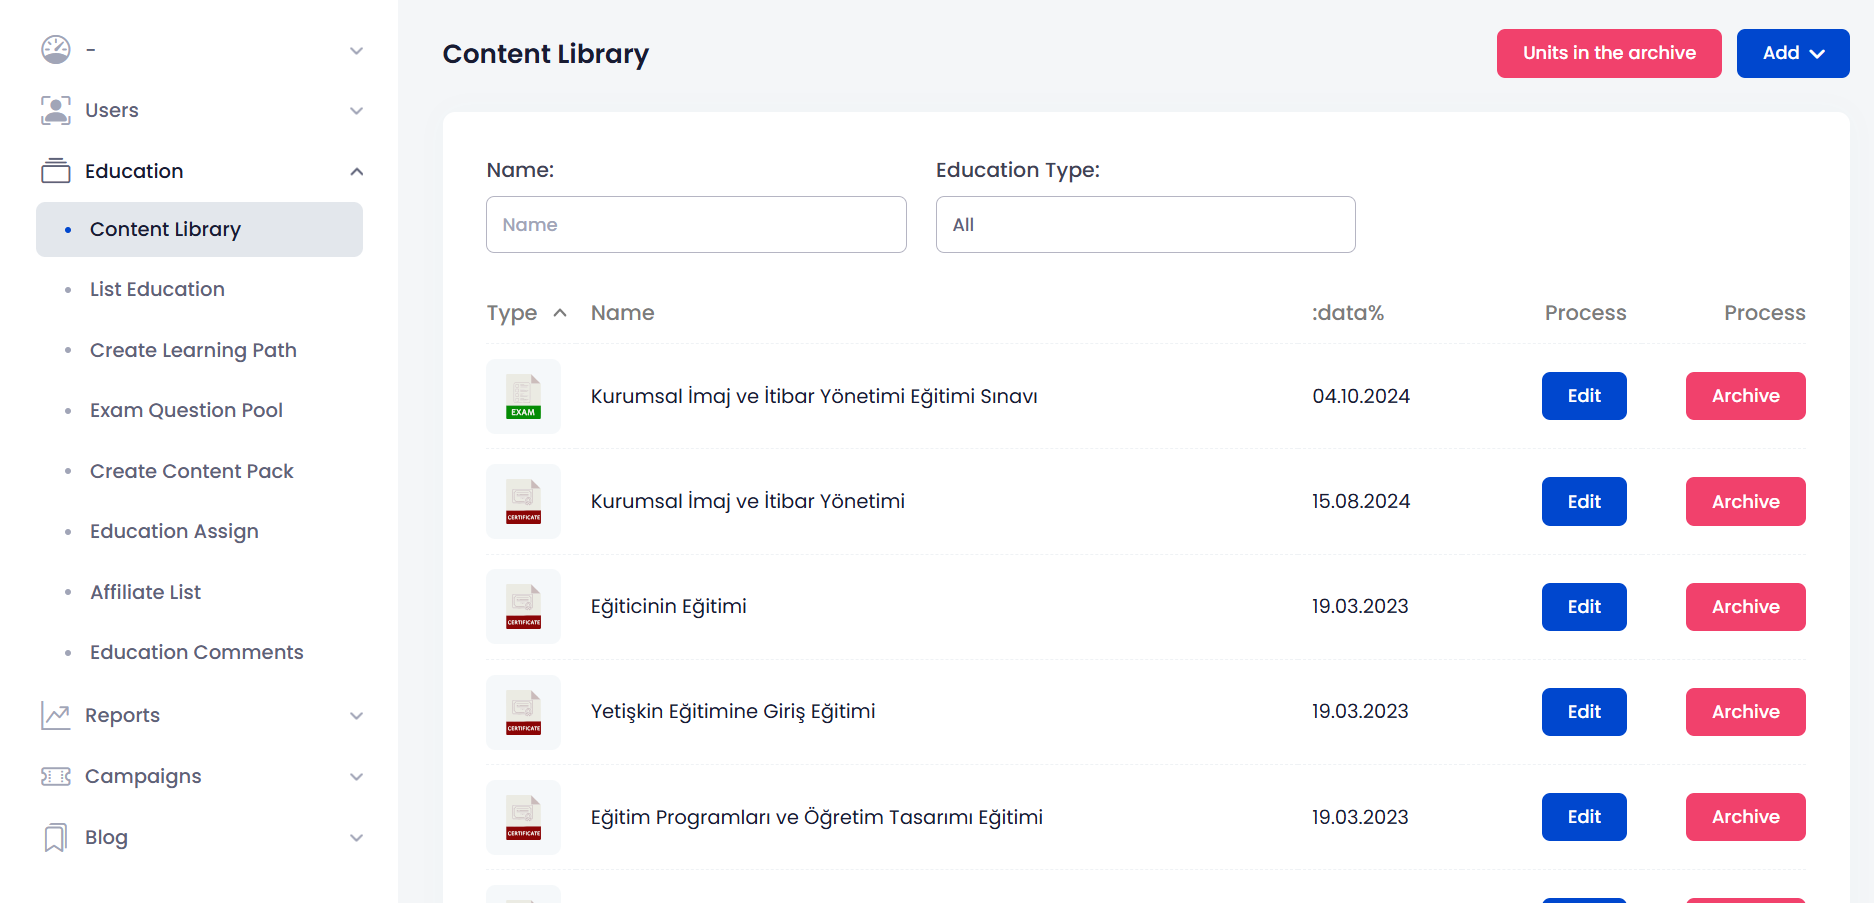The width and height of the screenshot is (1874, 903).
Task: Click the Blog bookmark icon
Action: (56, 837)
